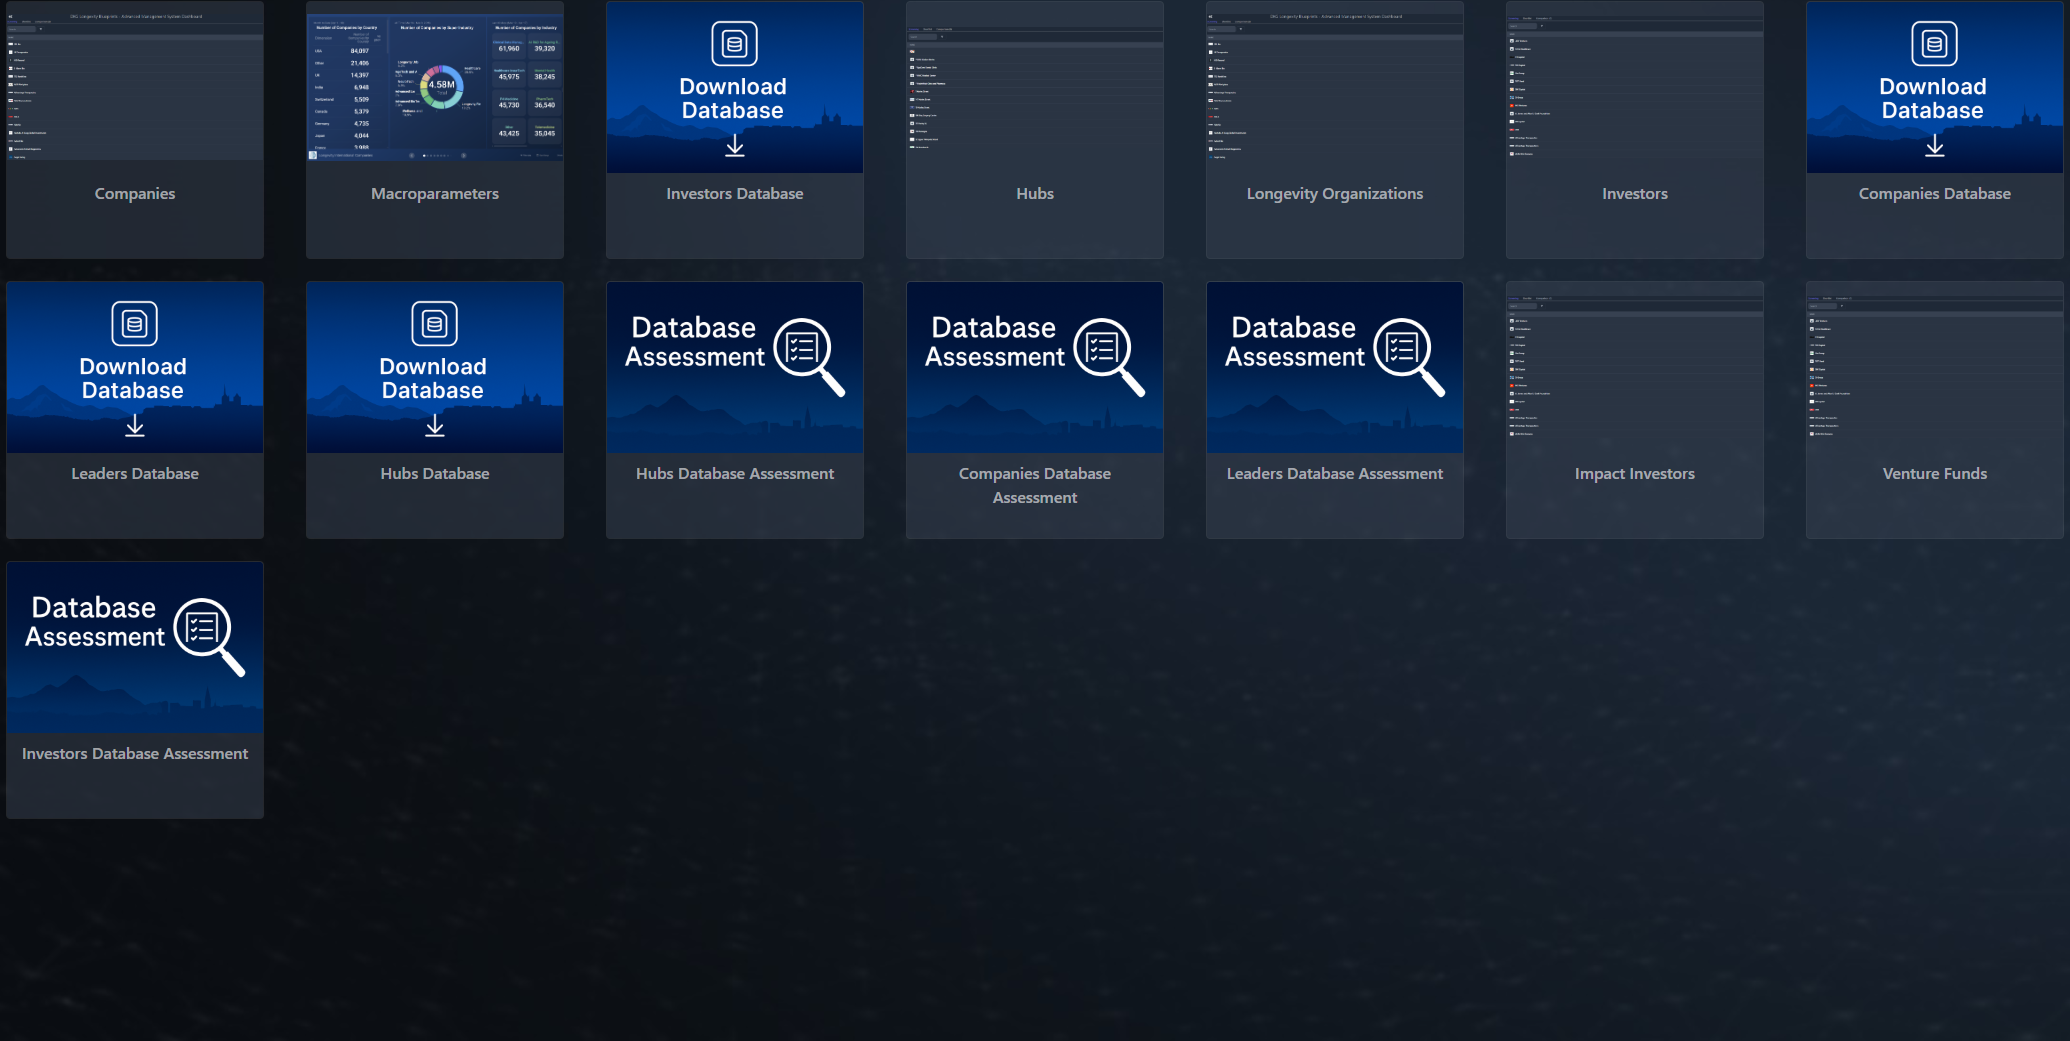Open the Investors dashboard thumbnail
2070x1041 pixels.
[x=1635, y=87]
